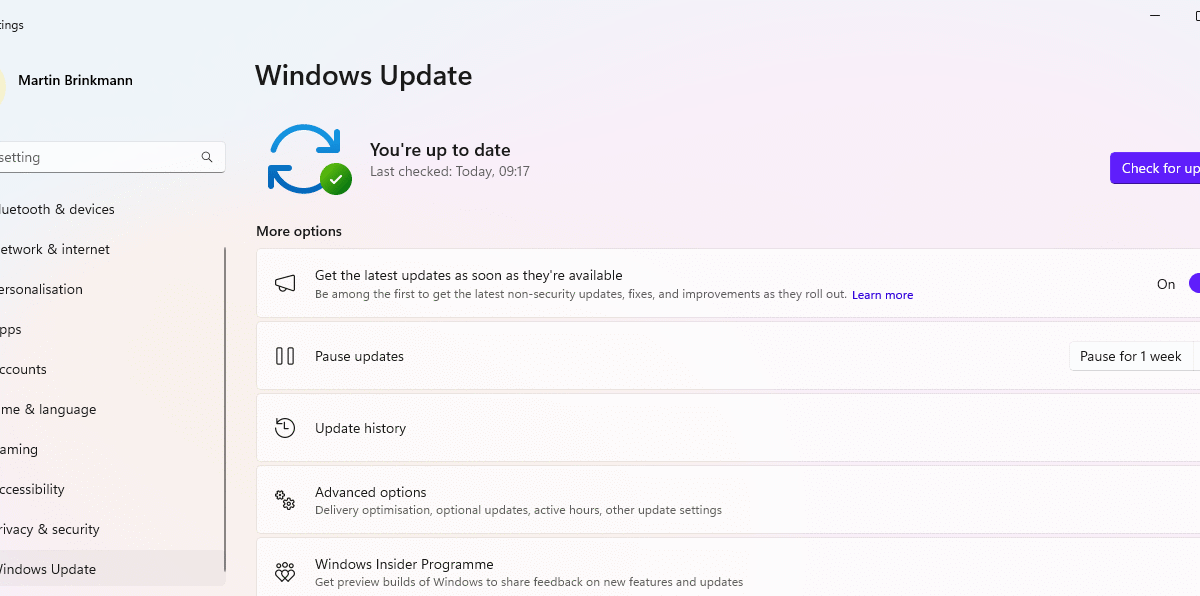Click the green checkmark badge on update icon
This screenshot has width=1200, height=596.
pos(336,179)
